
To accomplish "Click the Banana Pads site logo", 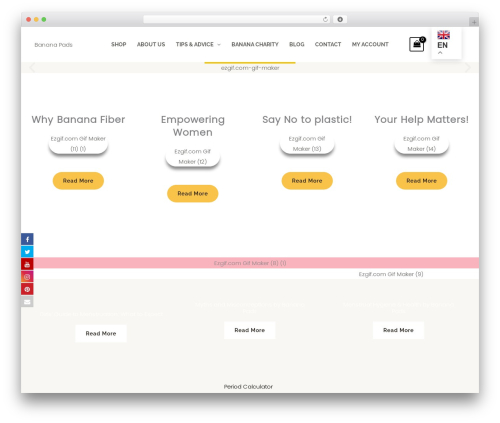I will pos(53,45).
